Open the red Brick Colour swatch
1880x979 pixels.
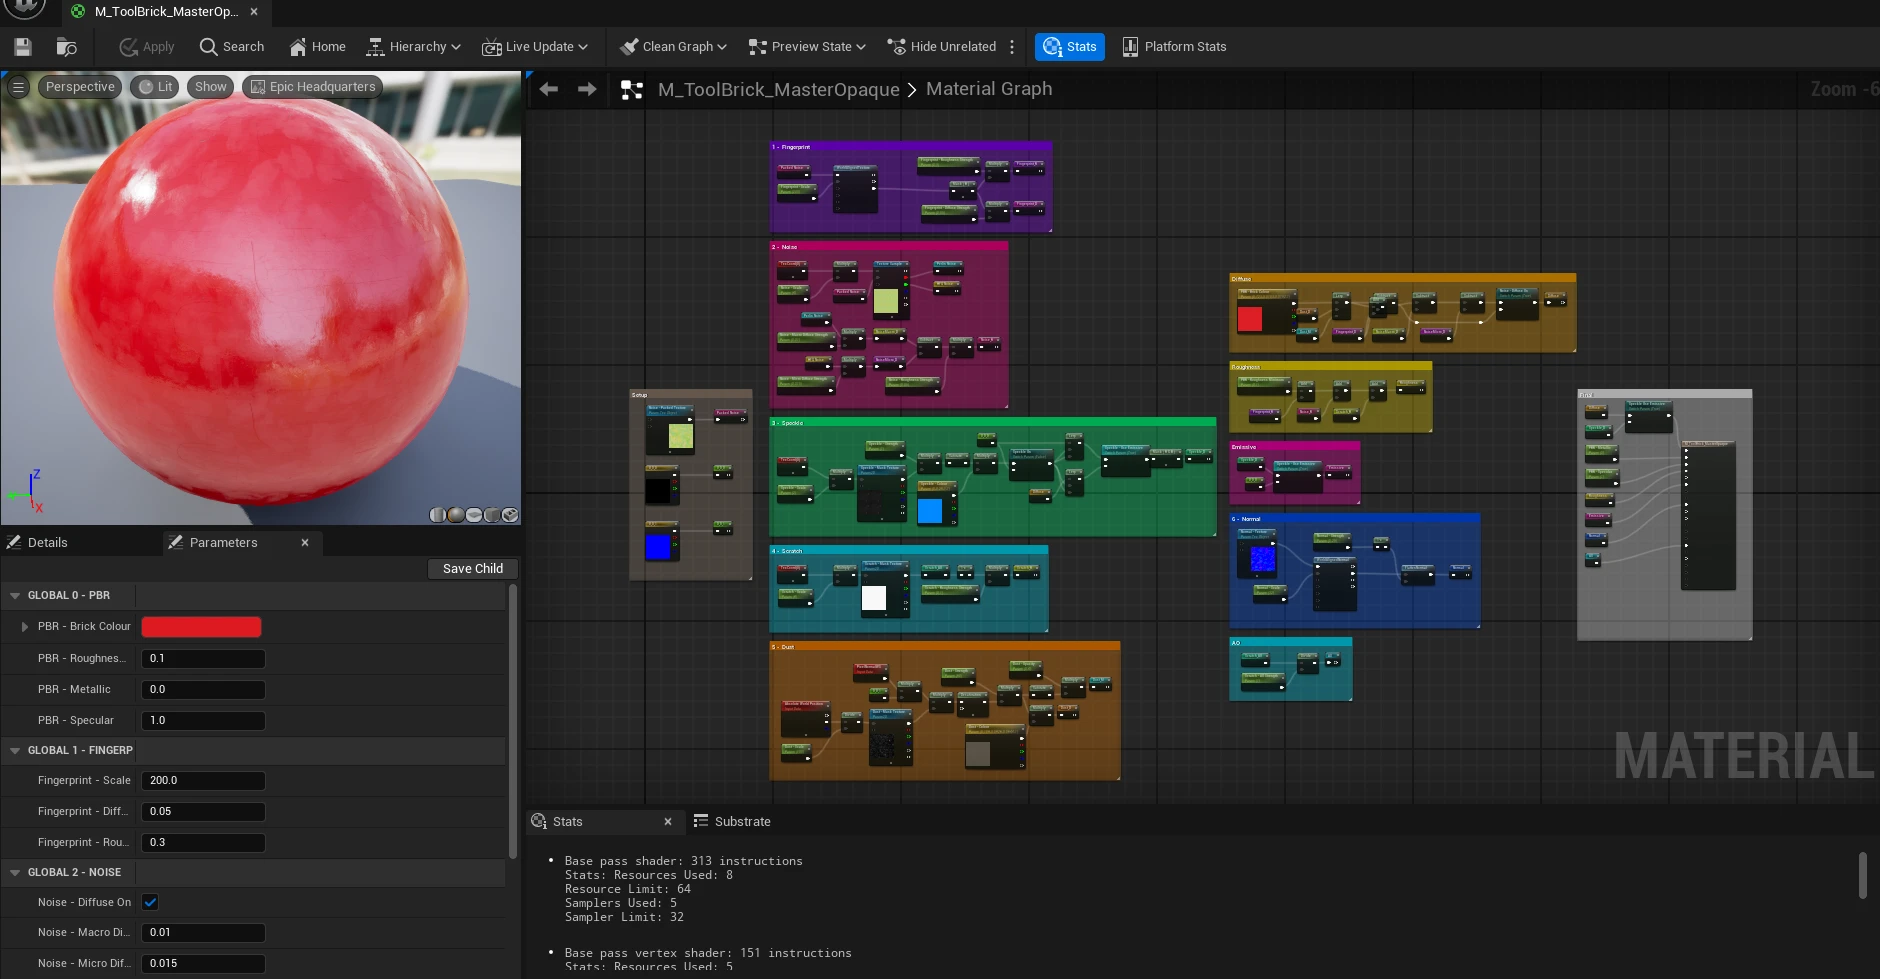tap(201, 627)
